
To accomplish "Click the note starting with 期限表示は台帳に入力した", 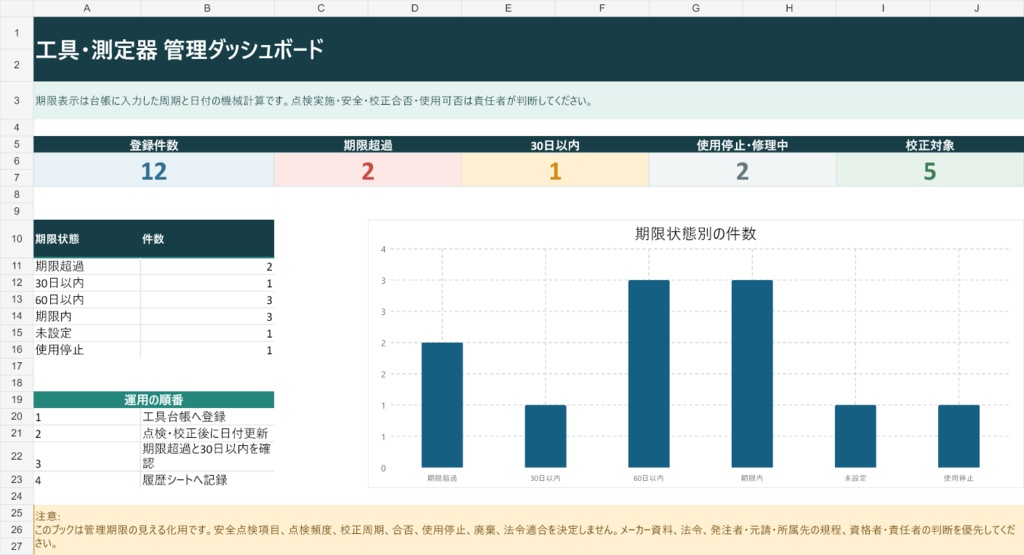I will pos(313,101).
